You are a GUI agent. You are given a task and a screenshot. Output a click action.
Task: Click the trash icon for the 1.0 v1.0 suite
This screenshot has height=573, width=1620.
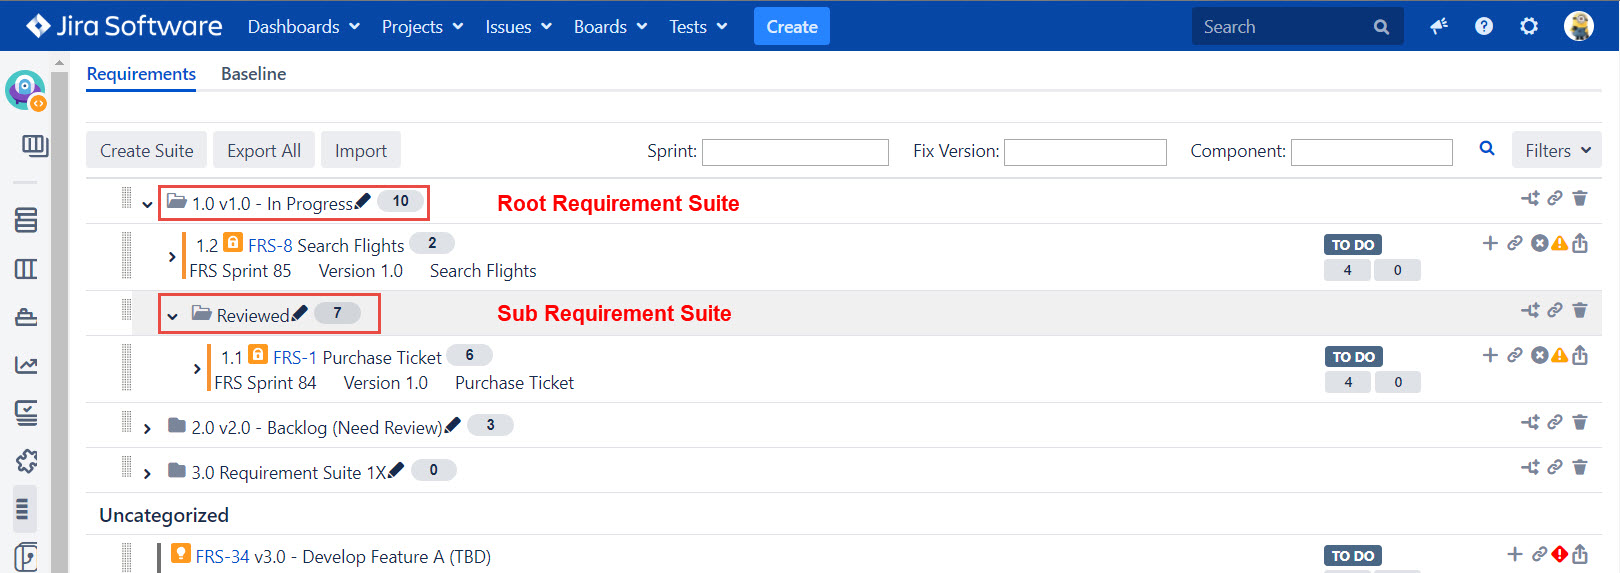click(1580, 198)
